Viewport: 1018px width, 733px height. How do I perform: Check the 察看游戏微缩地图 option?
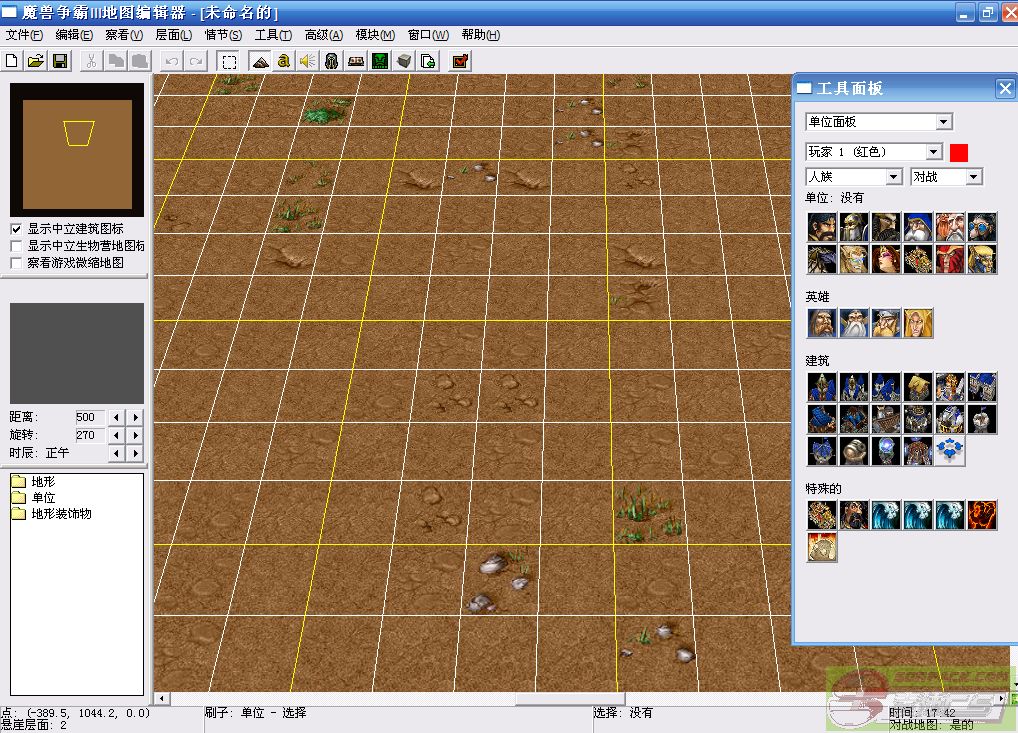(x=16, y=263)
